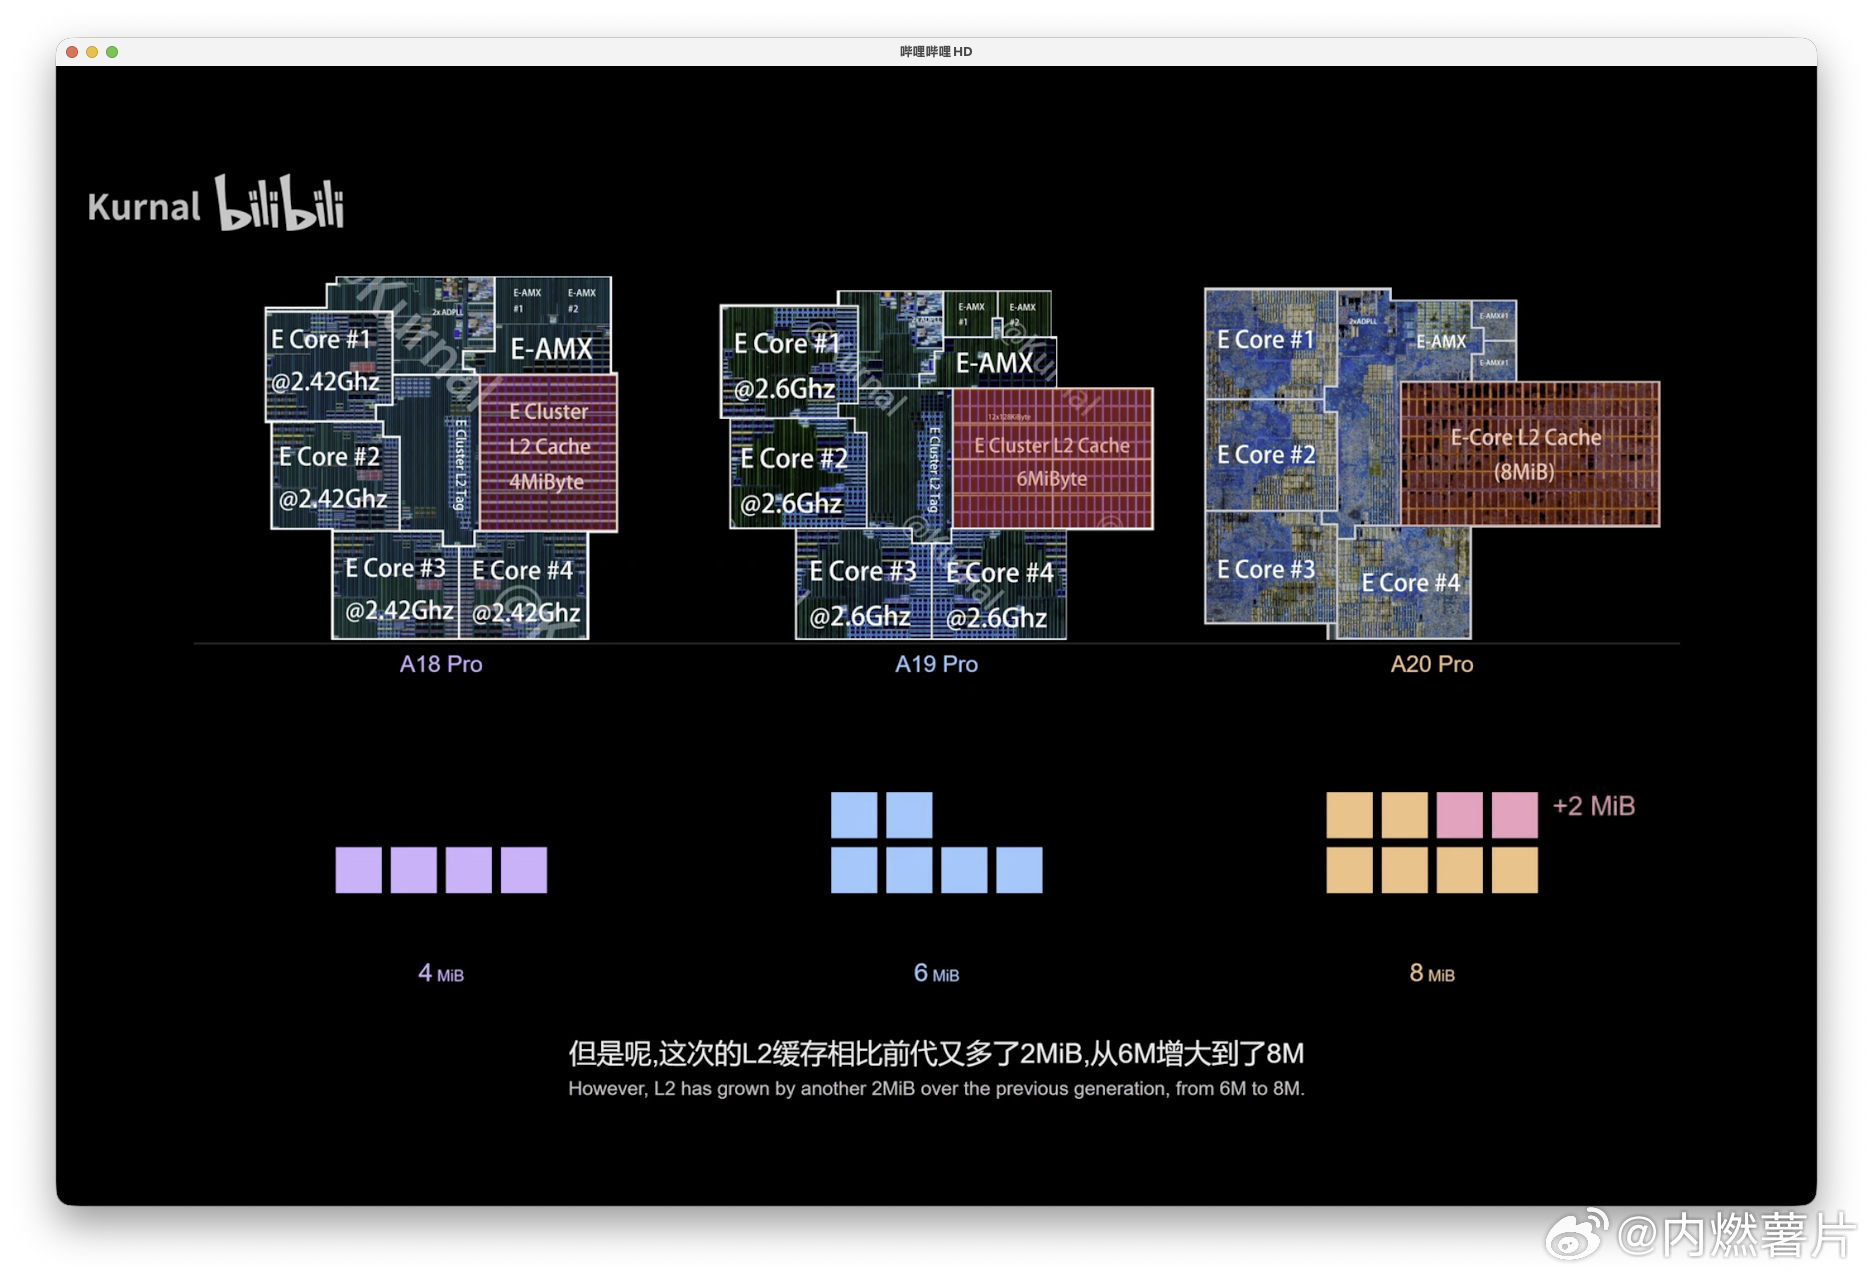Click the A18 Pro die shot image
This screenshot has width=1873, height=1280.
coord(441,458)
